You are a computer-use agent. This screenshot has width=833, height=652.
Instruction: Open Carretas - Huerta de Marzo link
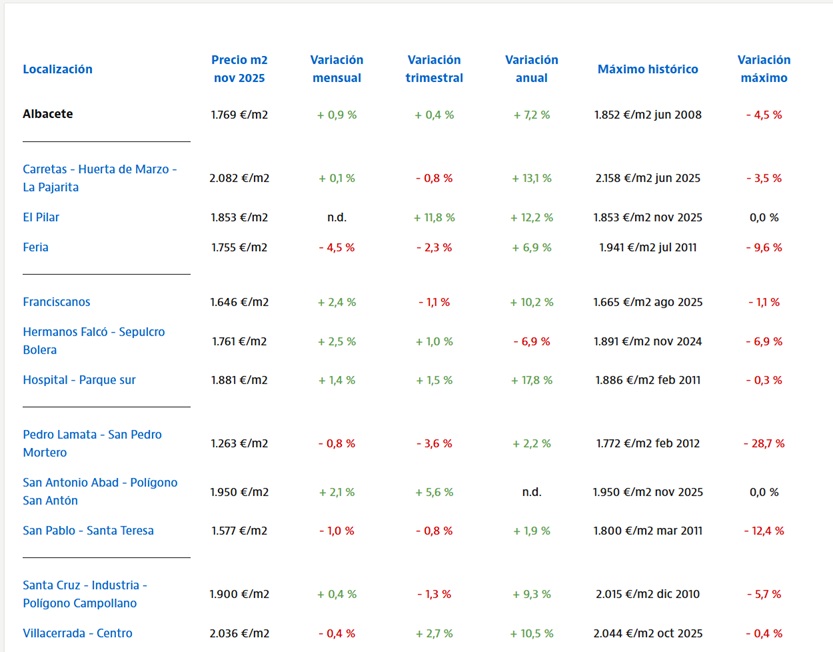tap(99, 178)
